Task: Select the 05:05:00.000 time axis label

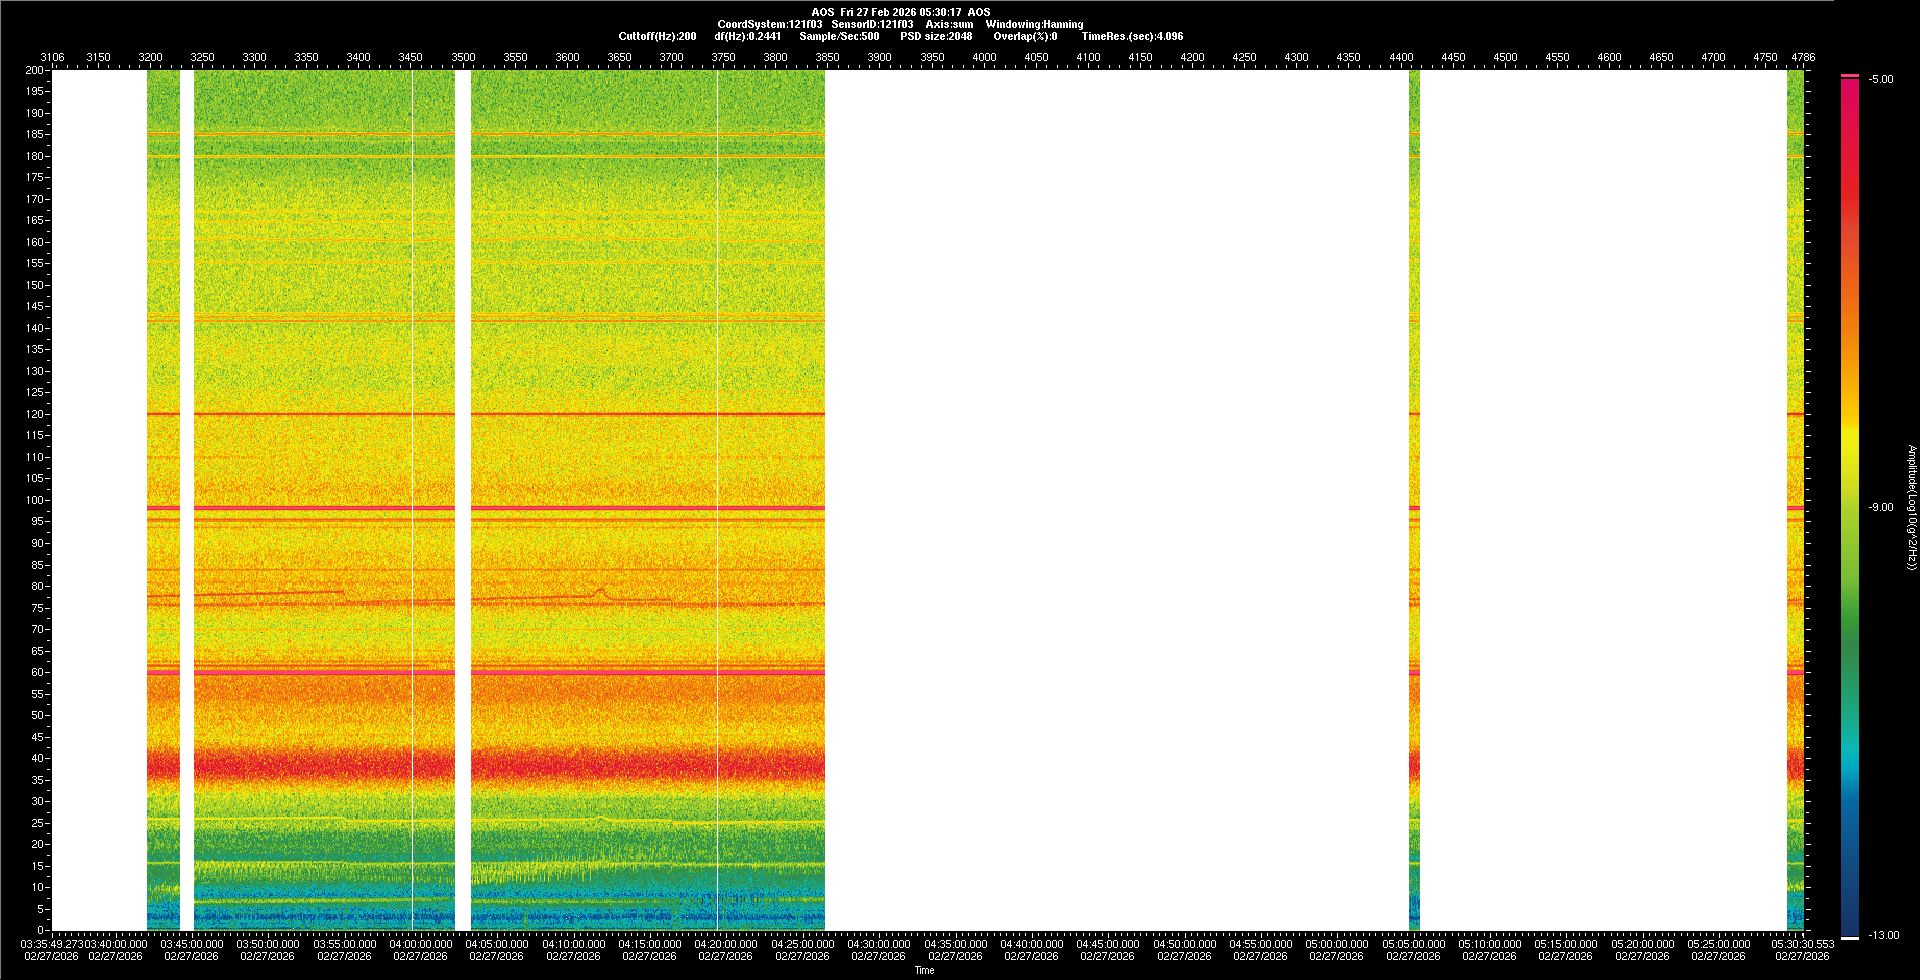Action: [x=1413, y=944]
